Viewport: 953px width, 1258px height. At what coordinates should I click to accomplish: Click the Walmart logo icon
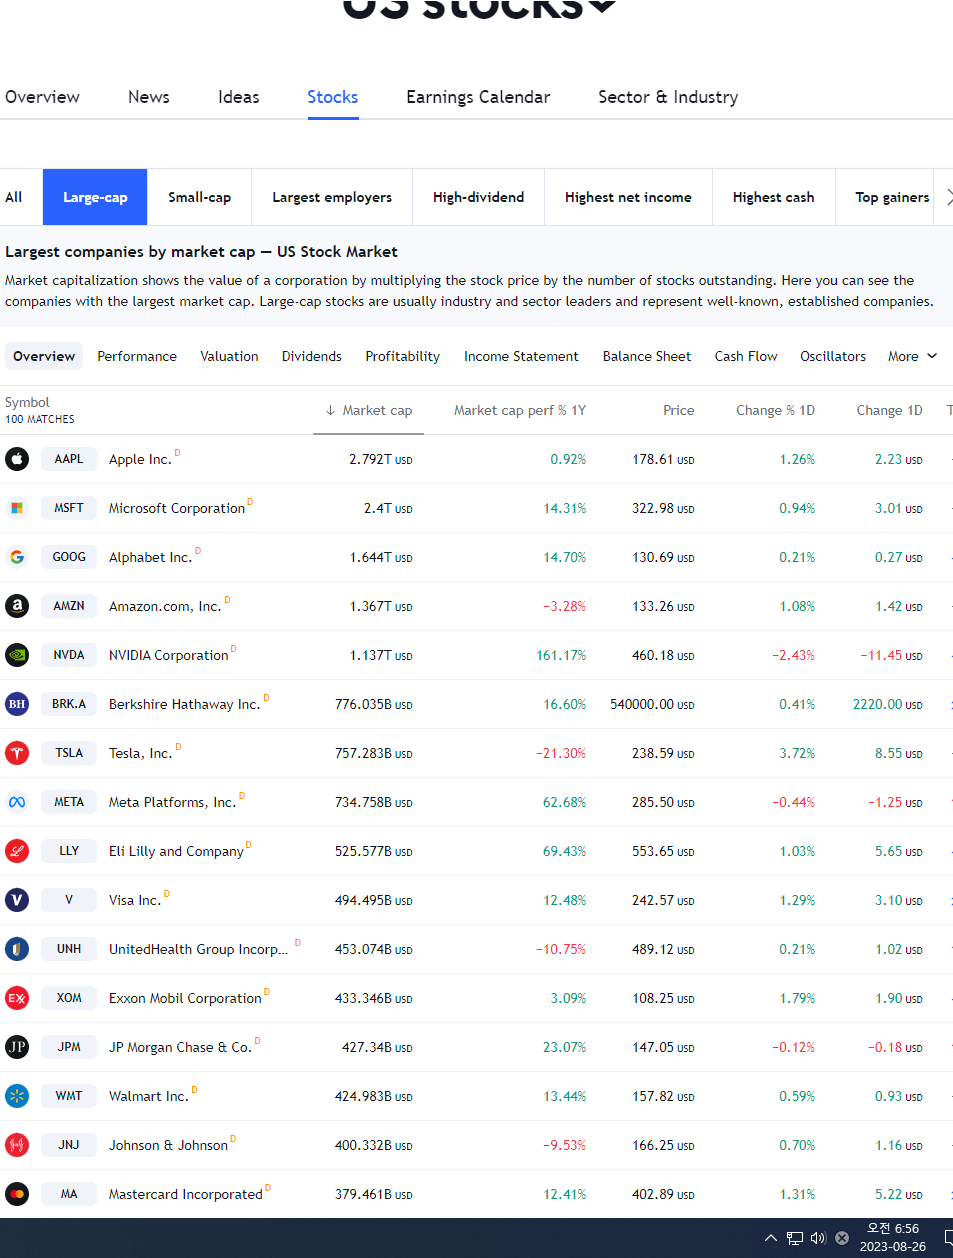point(17,1096)
